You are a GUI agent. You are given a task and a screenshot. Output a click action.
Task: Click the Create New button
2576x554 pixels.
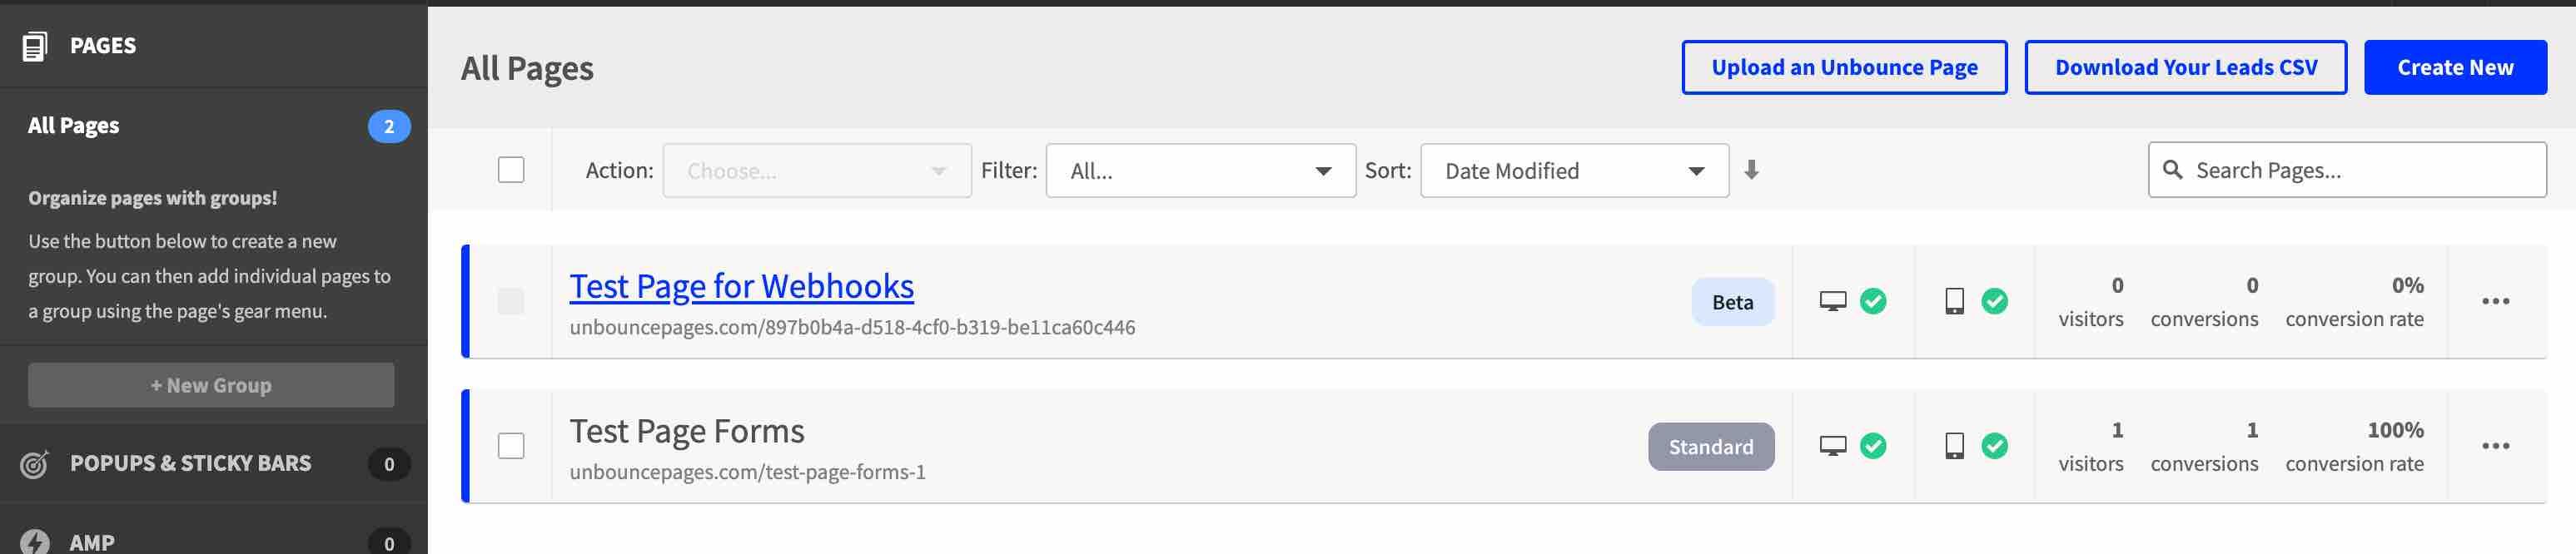point(2455,67)
